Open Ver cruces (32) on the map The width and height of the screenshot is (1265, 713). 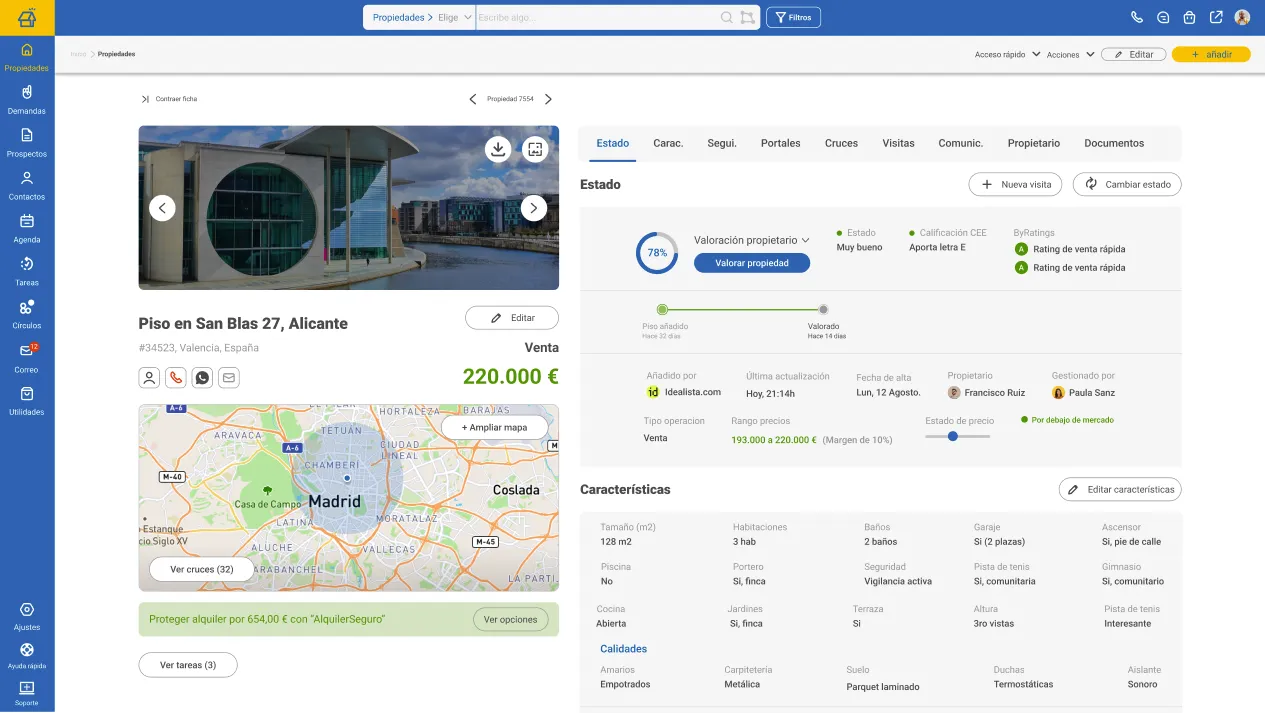(201, 568)
